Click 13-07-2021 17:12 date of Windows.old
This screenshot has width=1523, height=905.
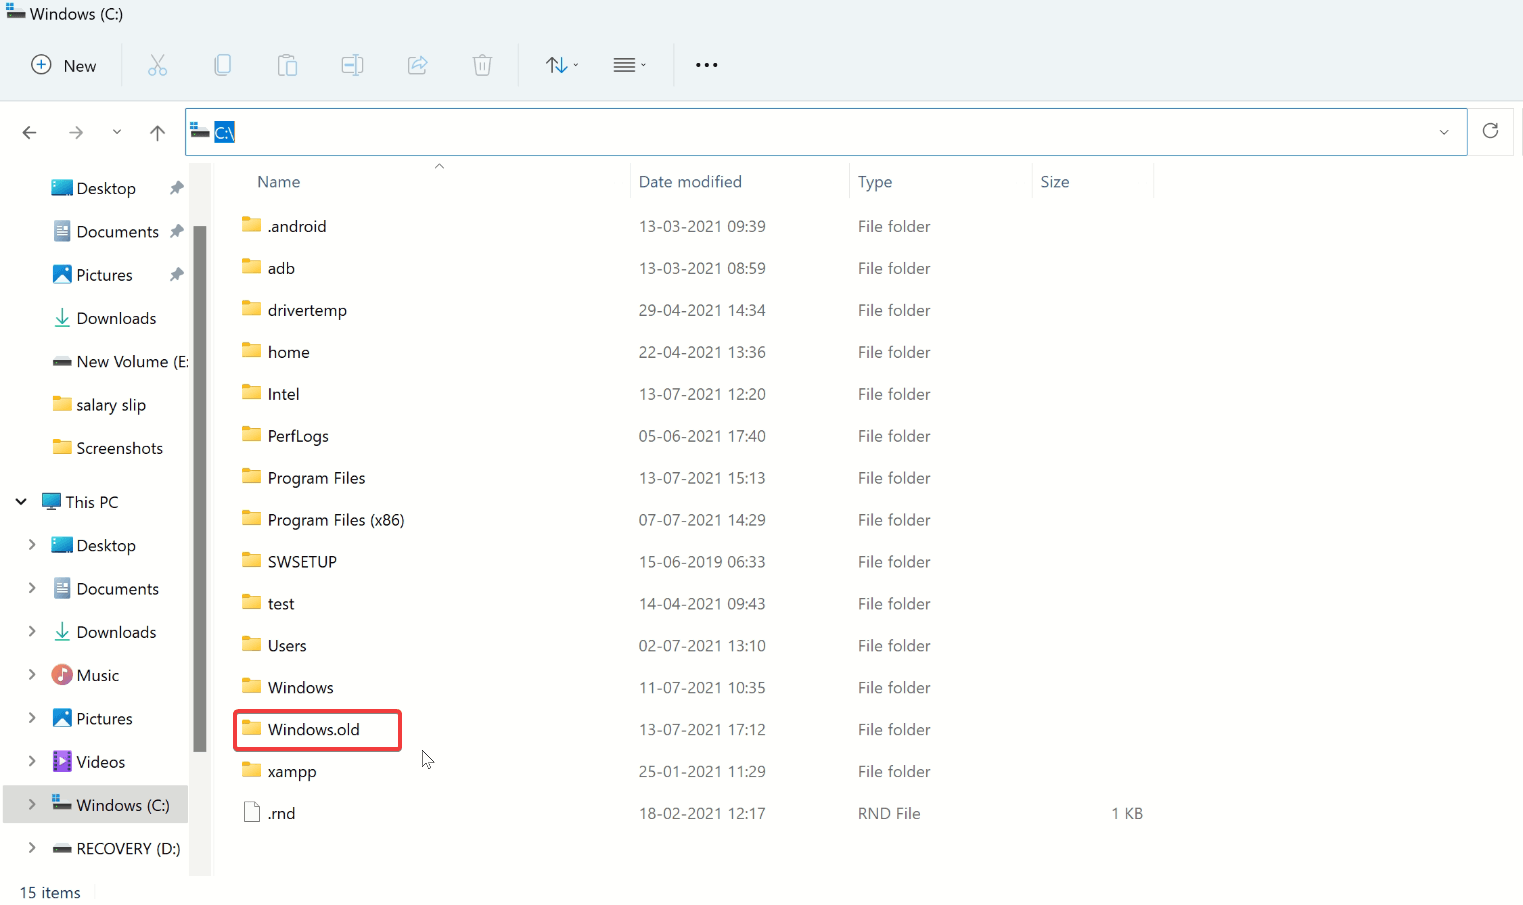click(702, 730)
